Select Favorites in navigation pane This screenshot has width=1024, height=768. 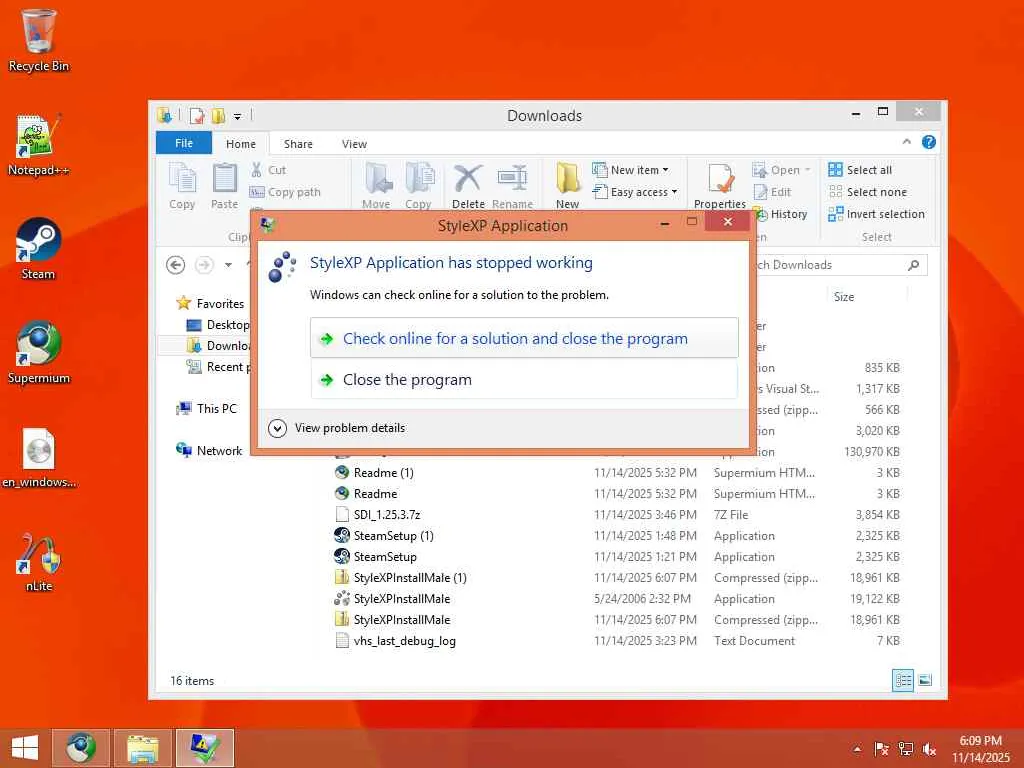[x=210, y=304]
